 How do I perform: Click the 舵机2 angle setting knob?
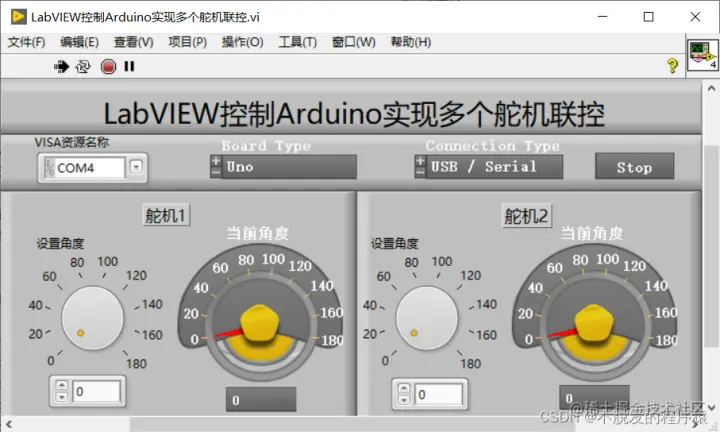click(427, 318)
